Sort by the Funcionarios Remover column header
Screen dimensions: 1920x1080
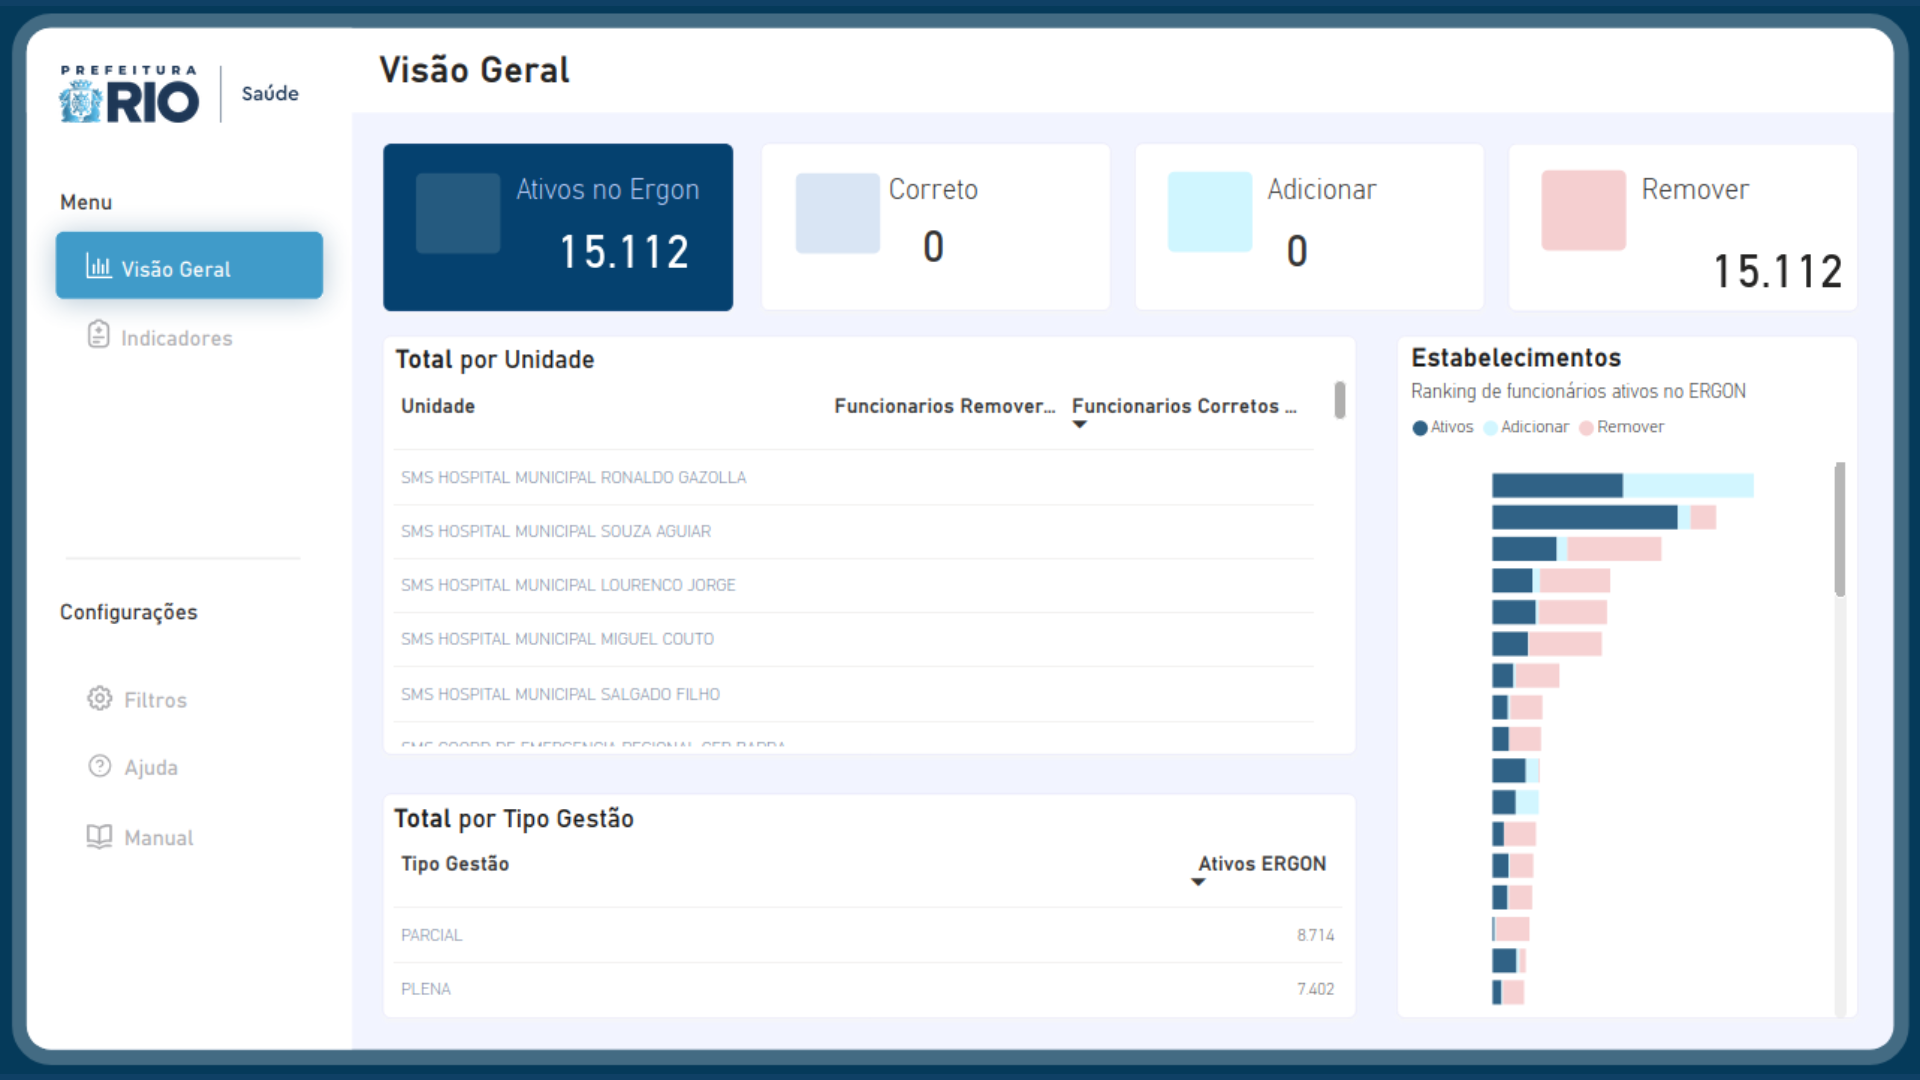(944, 406)
